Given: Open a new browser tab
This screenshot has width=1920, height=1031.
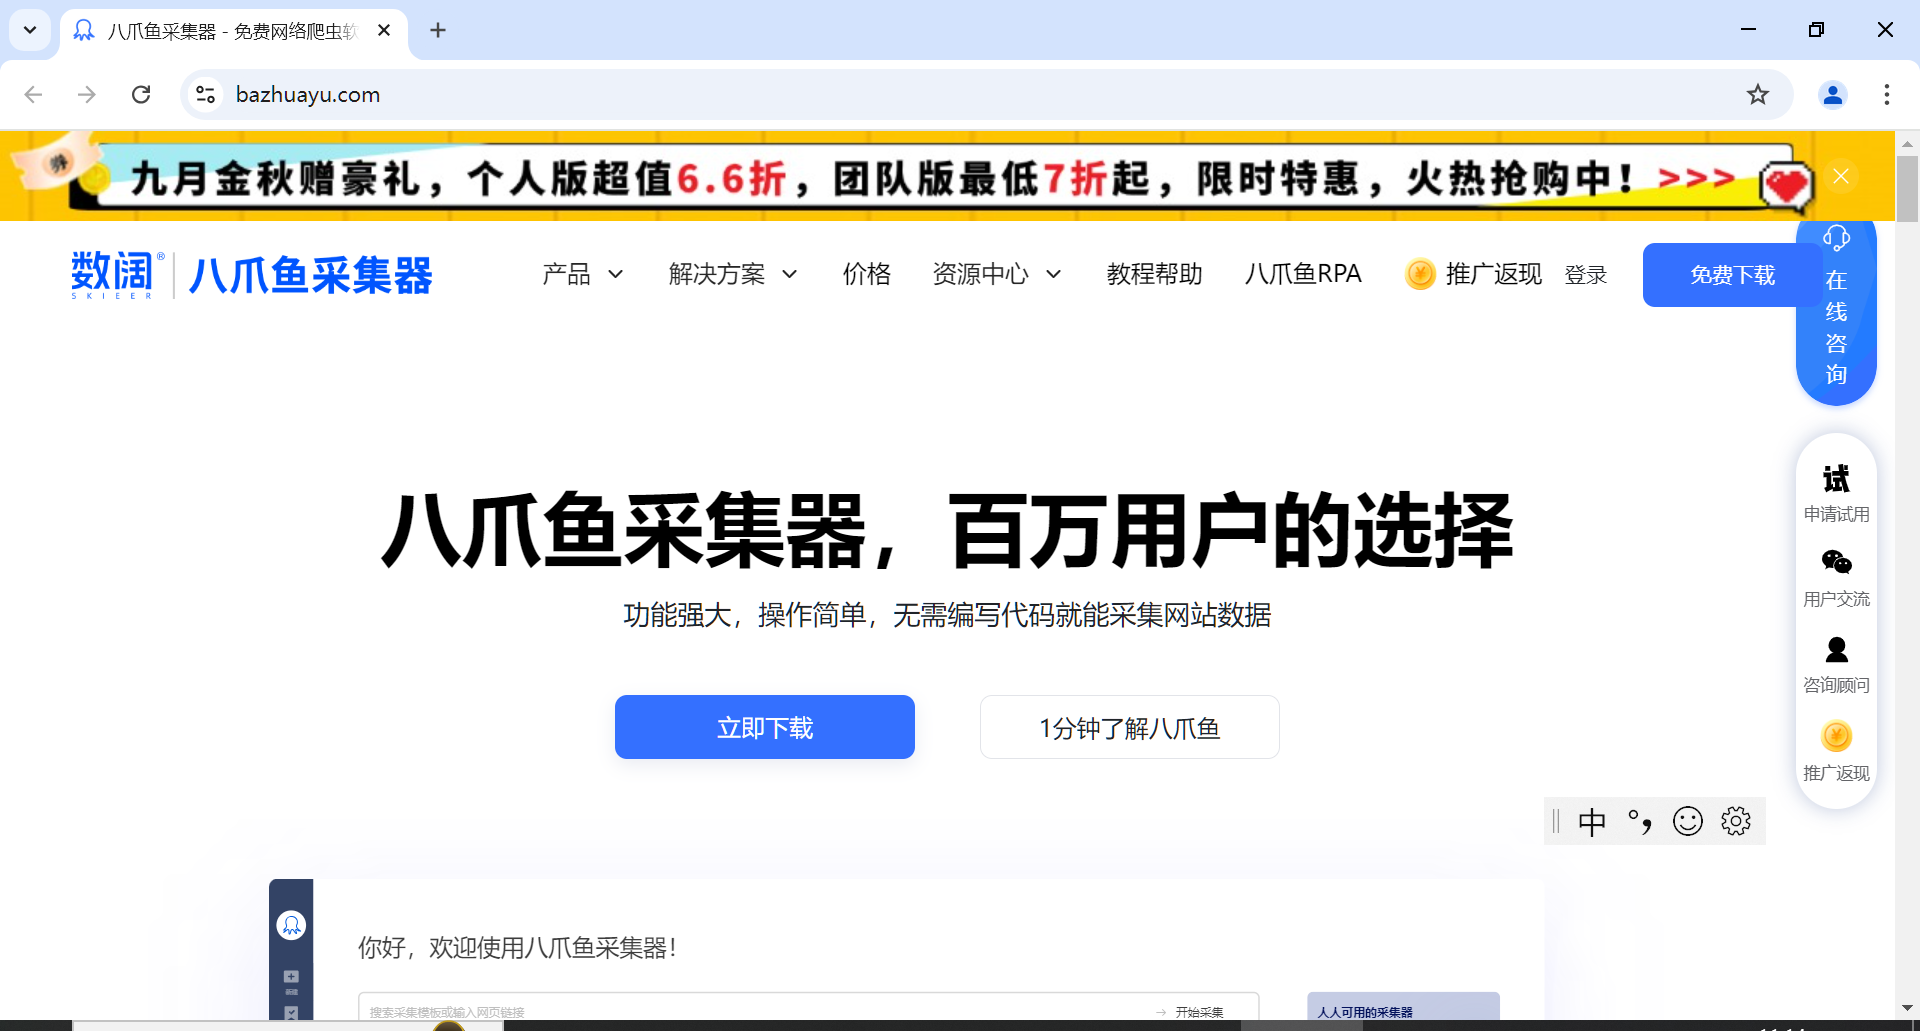Looking at the screenshot, I should point(438,30).
